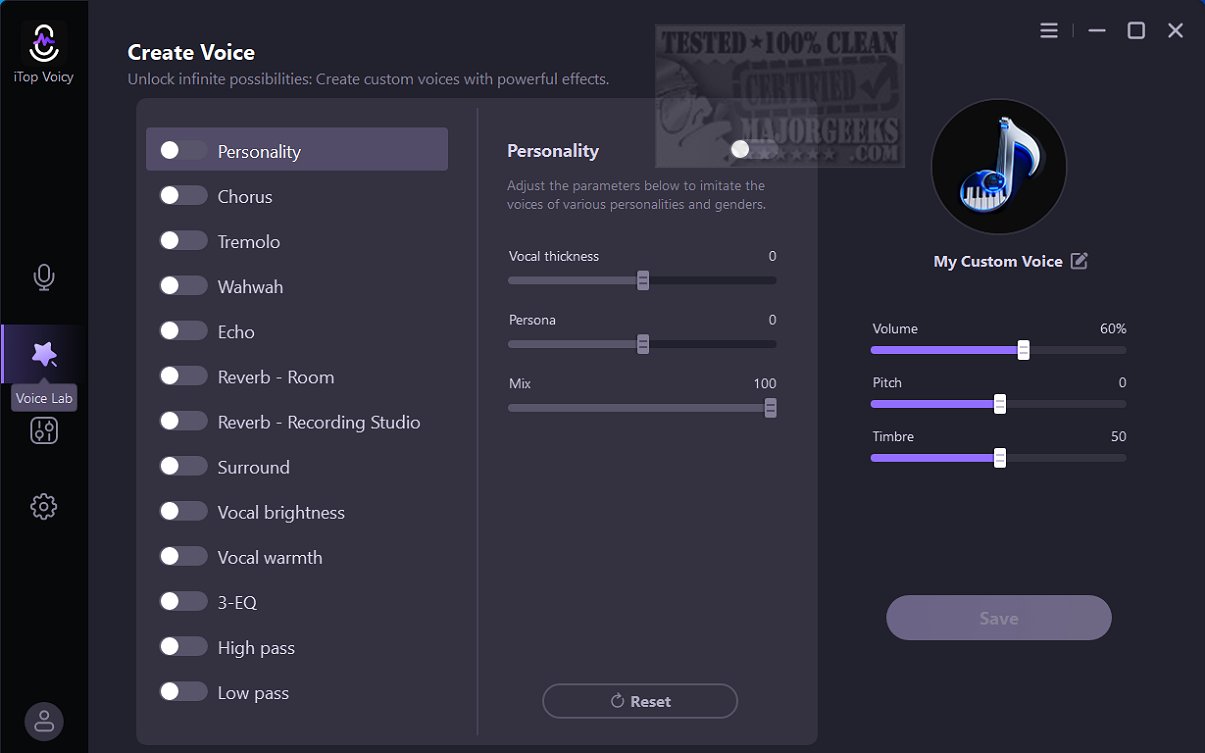Click the music note voice avatar

(998, 166)
